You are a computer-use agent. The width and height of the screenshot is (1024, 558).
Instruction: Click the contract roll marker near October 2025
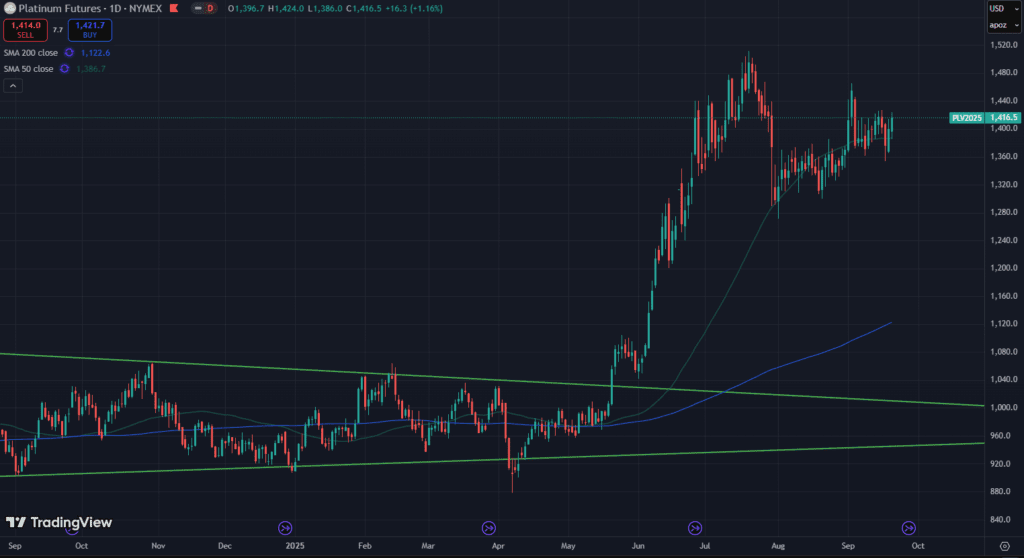point(909,527)
